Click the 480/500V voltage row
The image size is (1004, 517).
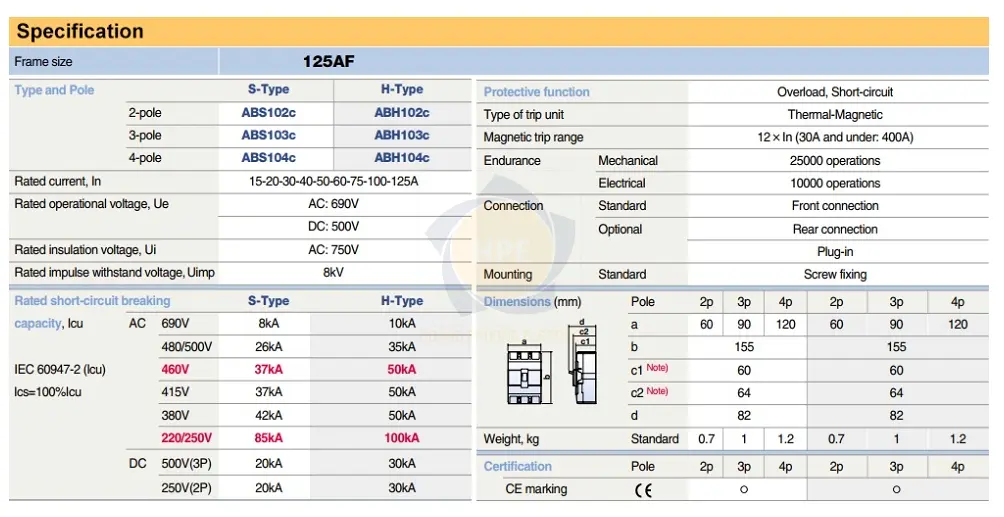[x=186, y=347]
